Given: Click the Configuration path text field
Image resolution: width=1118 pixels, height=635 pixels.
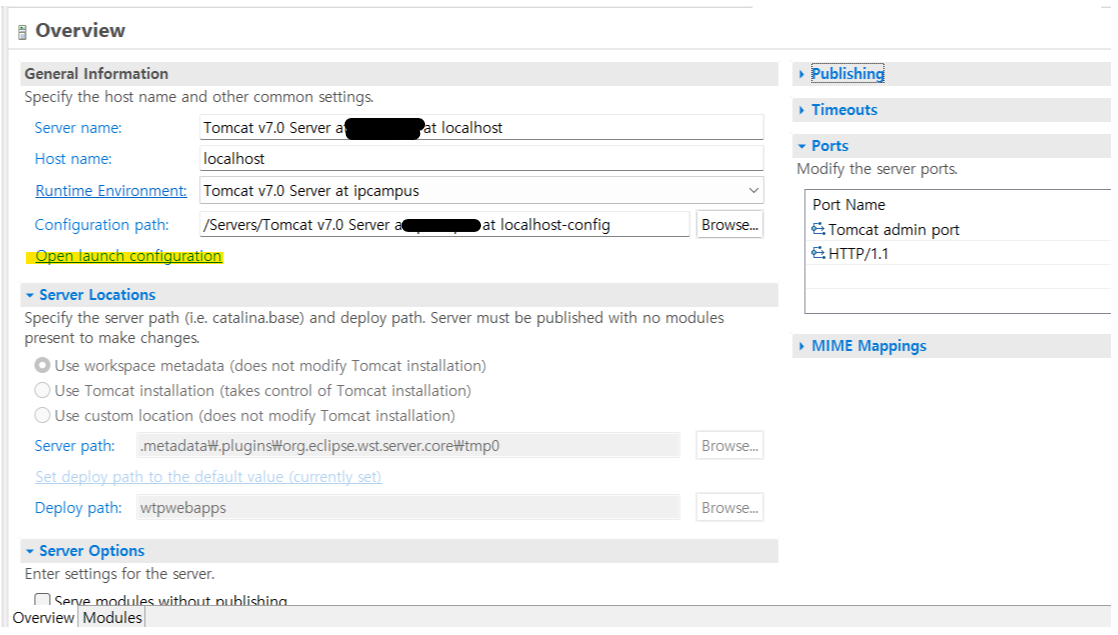Looking at the screenshot, I should (x=444, y=224).
